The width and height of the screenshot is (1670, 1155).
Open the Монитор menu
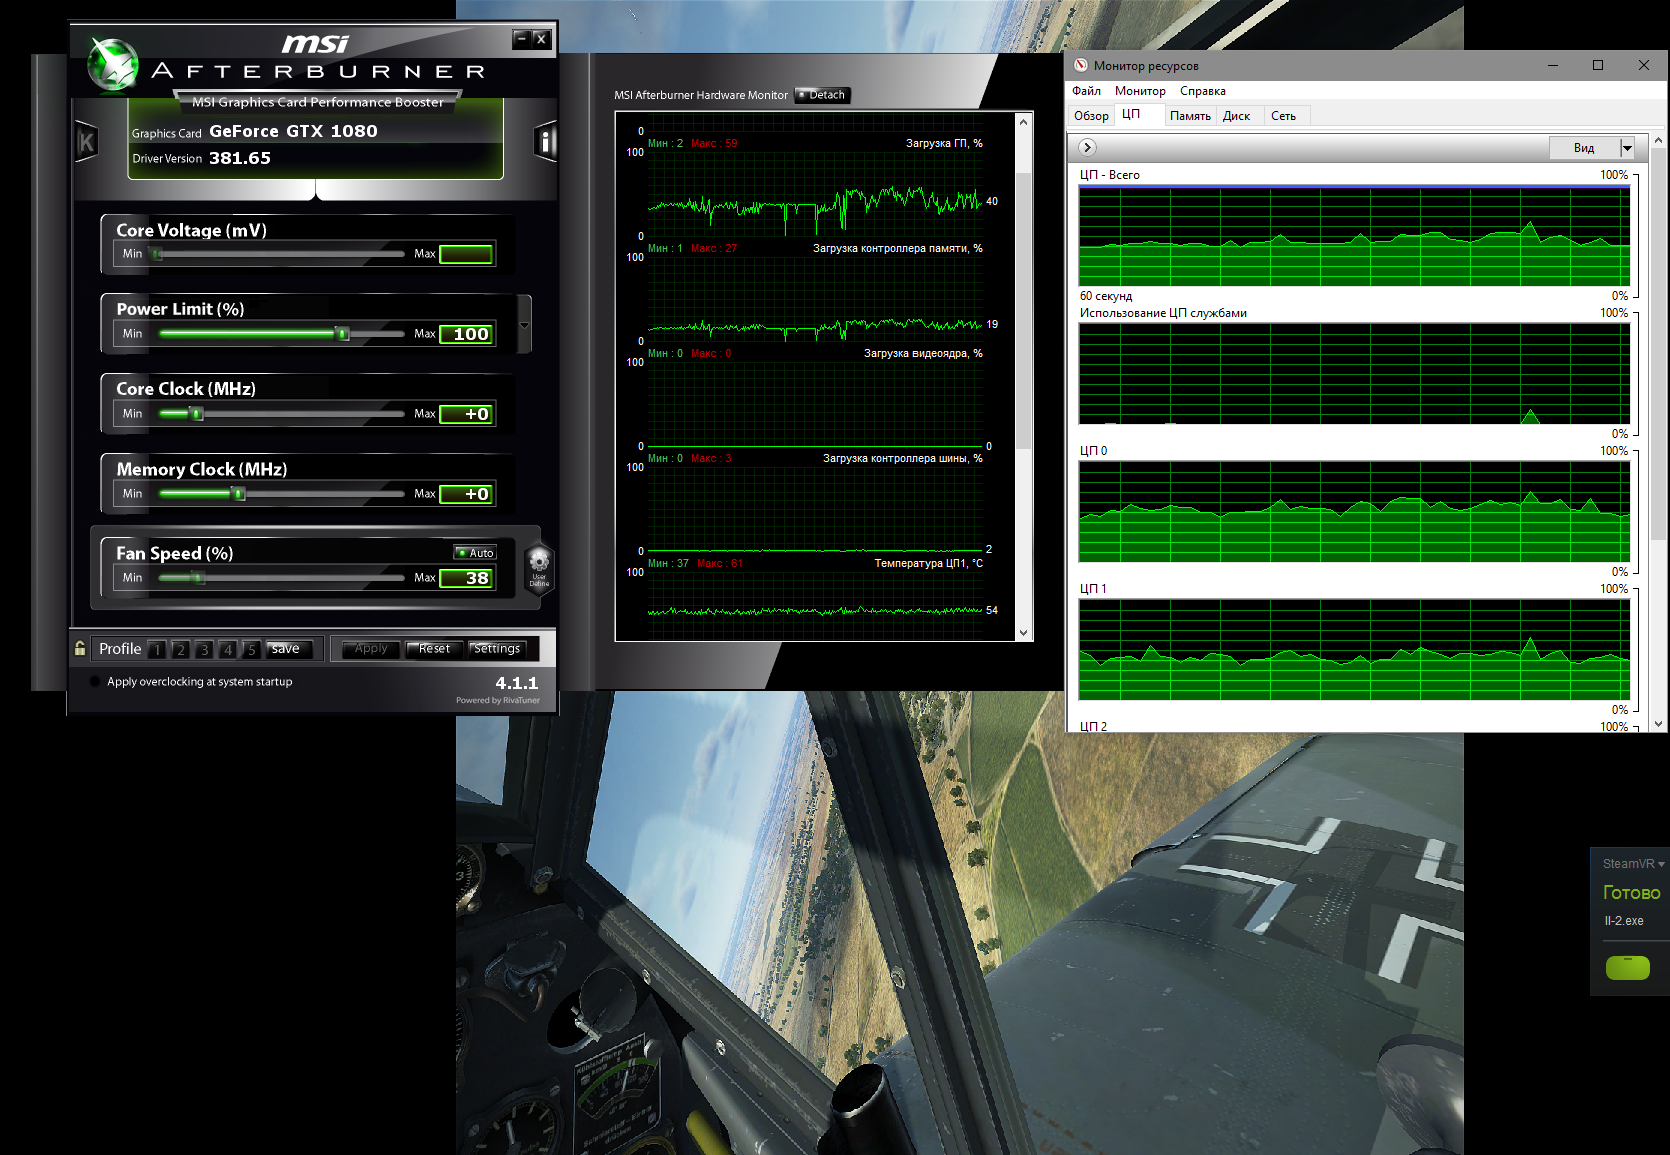point(1140,91)
